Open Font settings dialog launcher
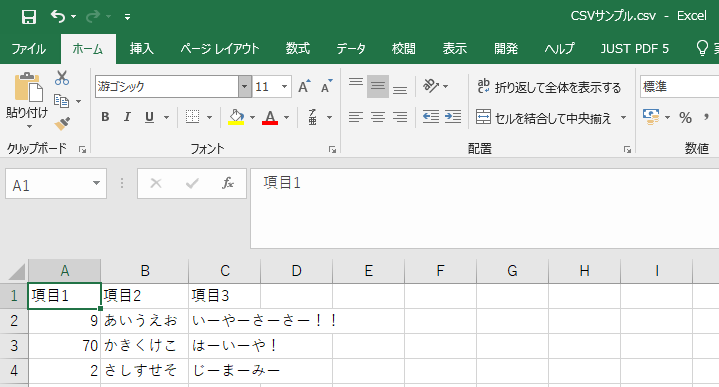The height and width of the screenshot is (387, 719). (x=332, y=149)
